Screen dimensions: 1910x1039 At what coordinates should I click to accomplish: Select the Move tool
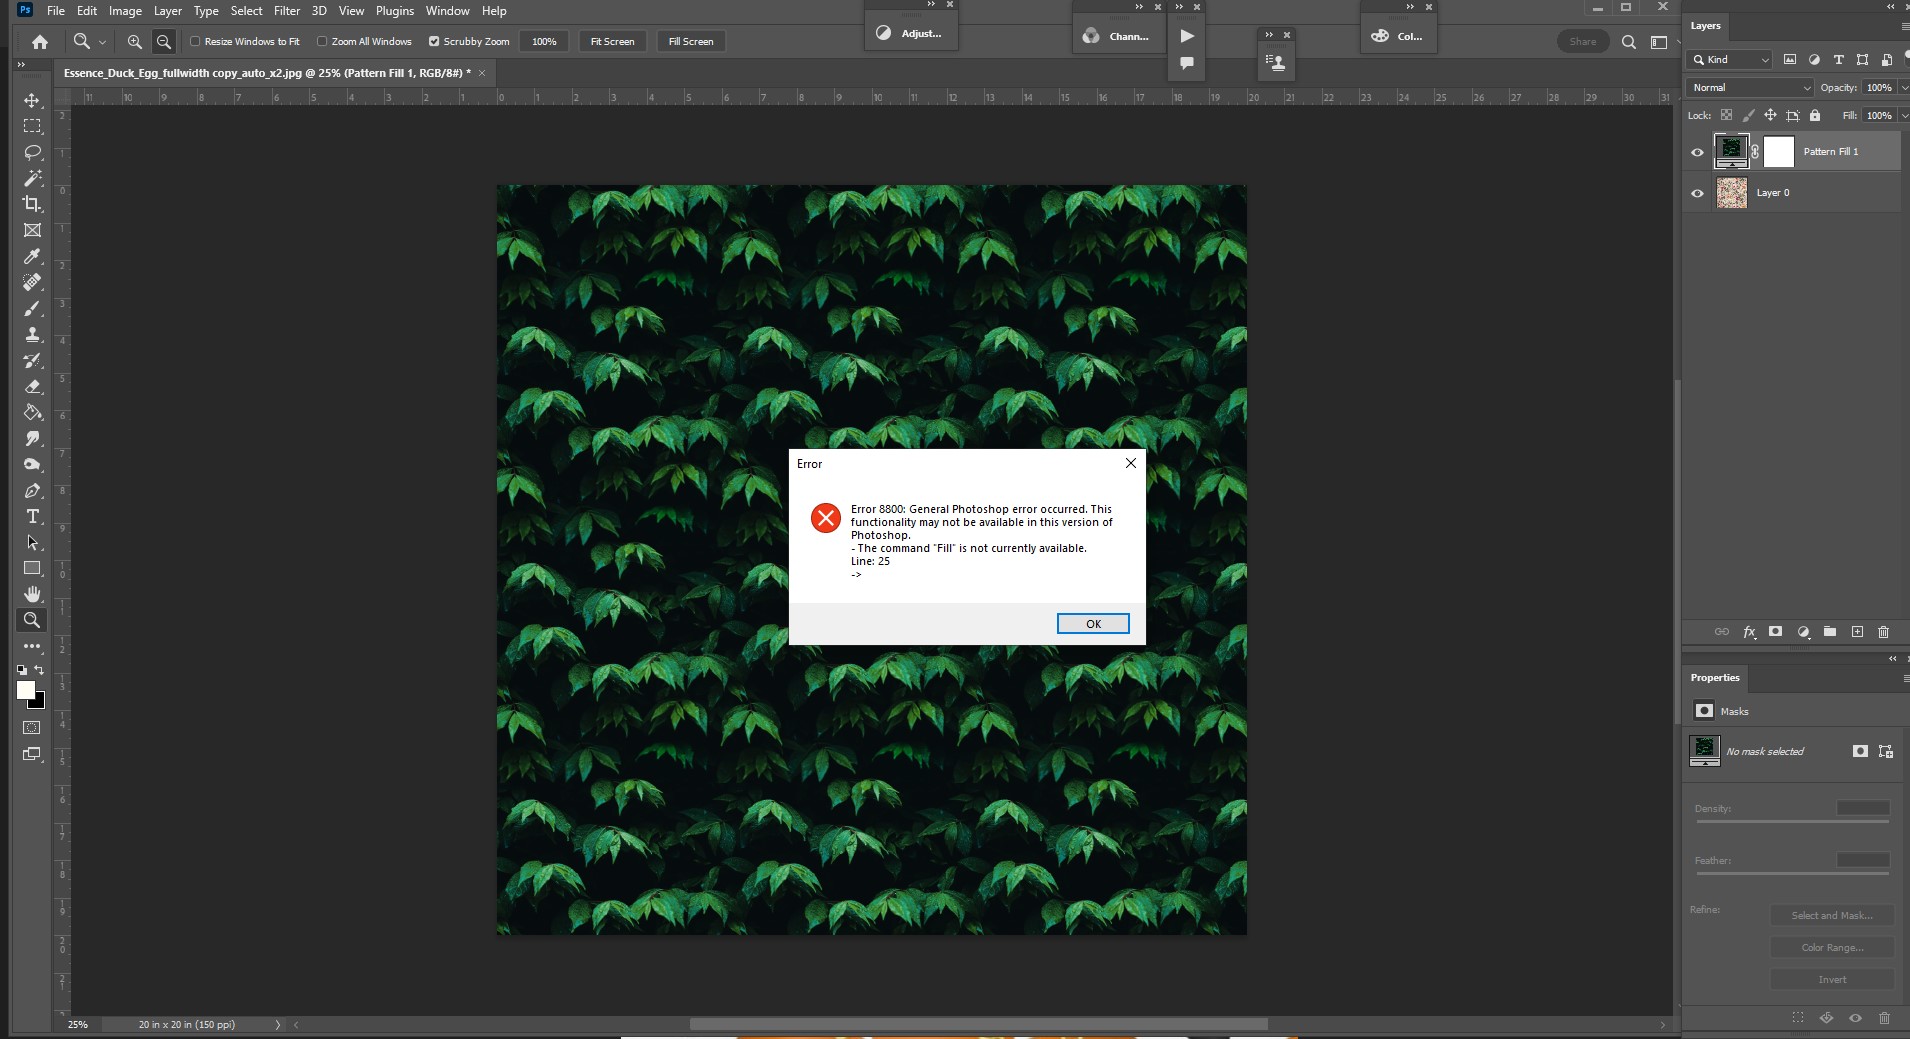32,100
